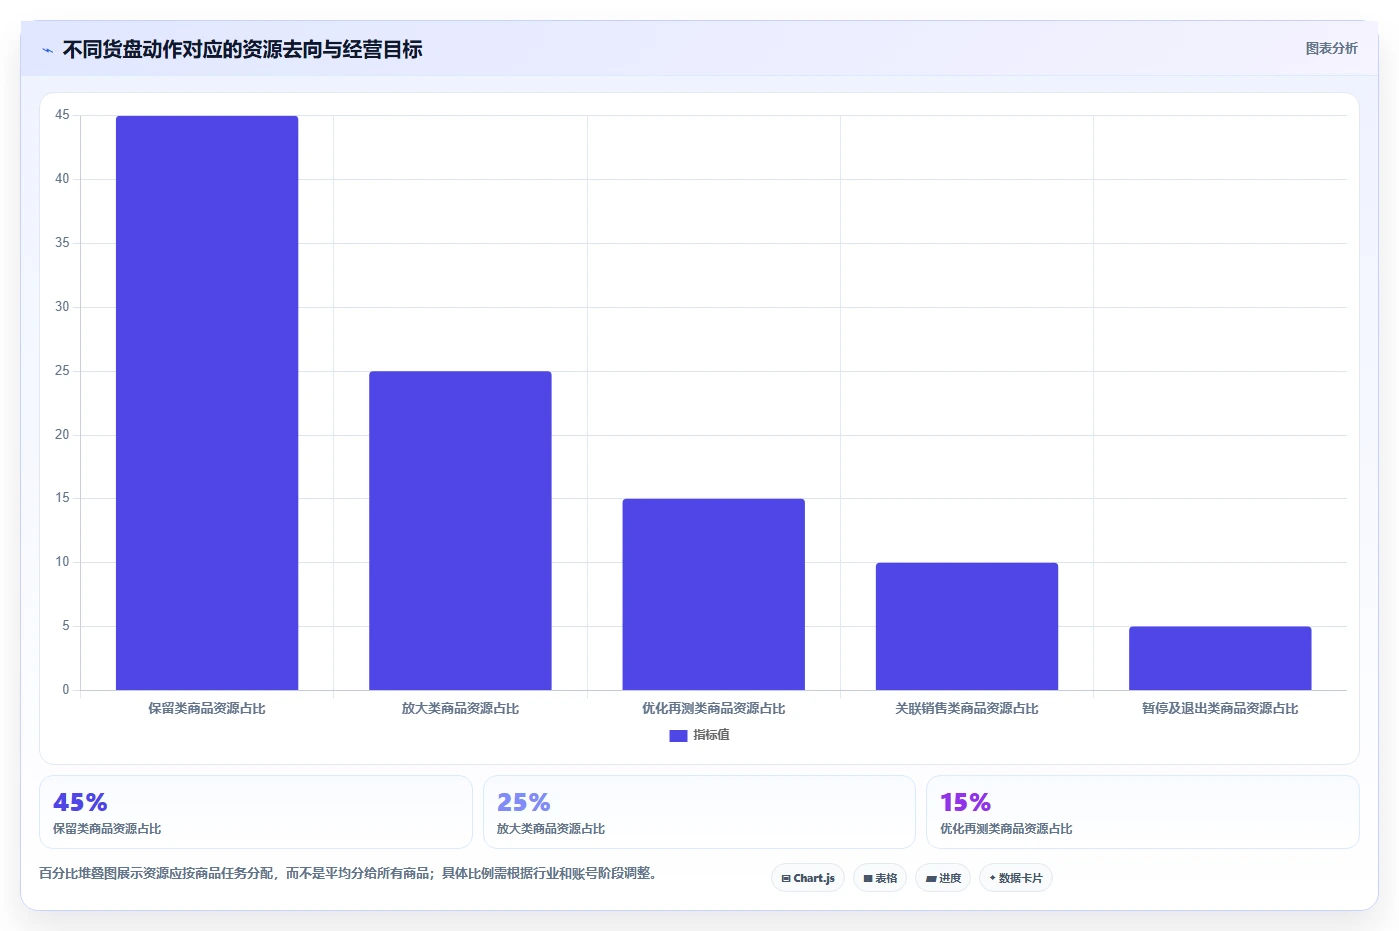The image size is (1399, 931).
Task: Open the 15% stat card
Action: pos(1143,812)
